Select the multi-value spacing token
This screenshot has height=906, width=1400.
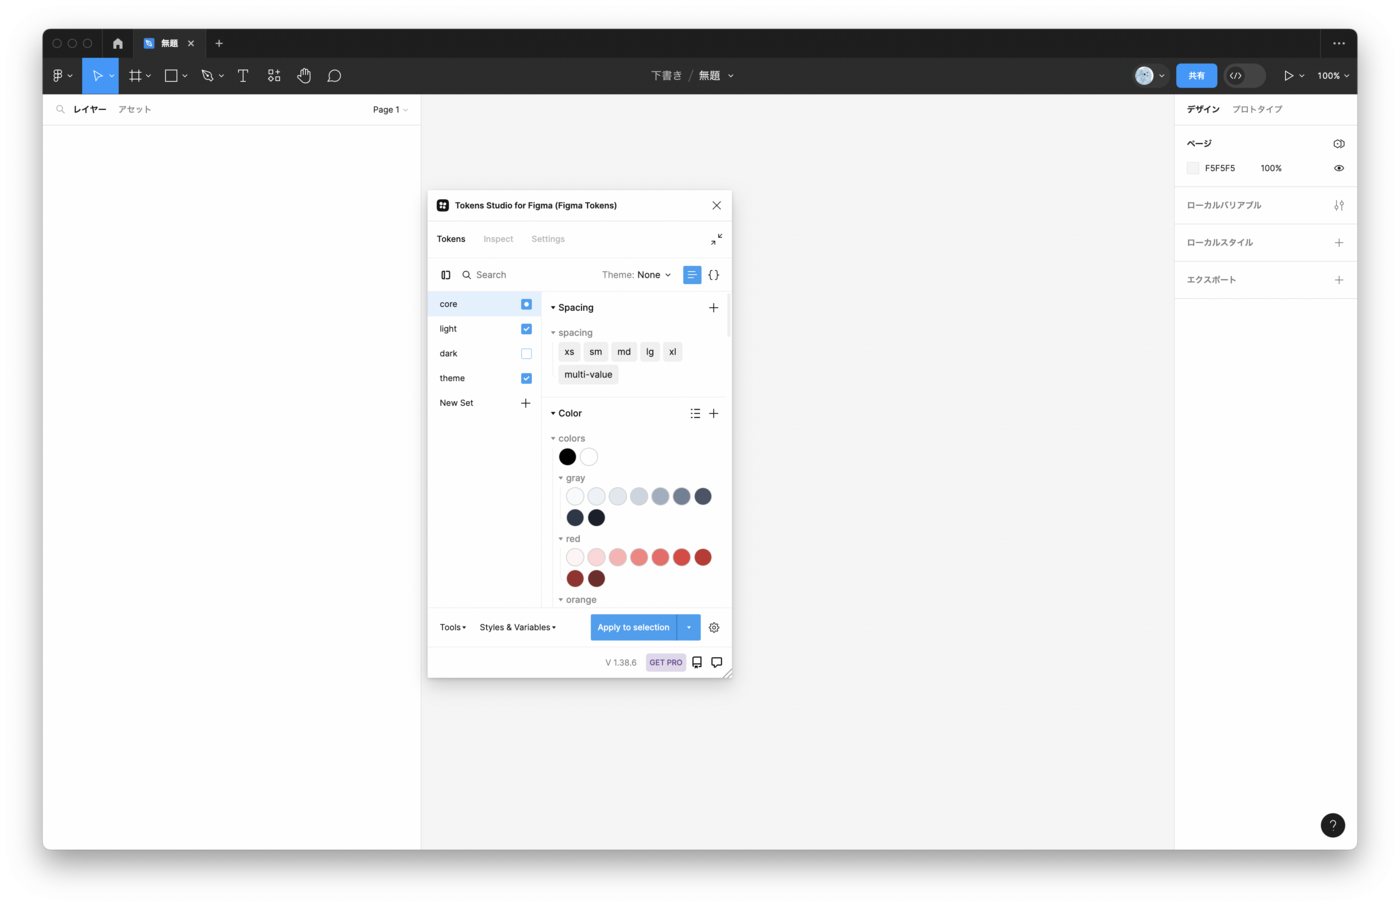(588, 375)
